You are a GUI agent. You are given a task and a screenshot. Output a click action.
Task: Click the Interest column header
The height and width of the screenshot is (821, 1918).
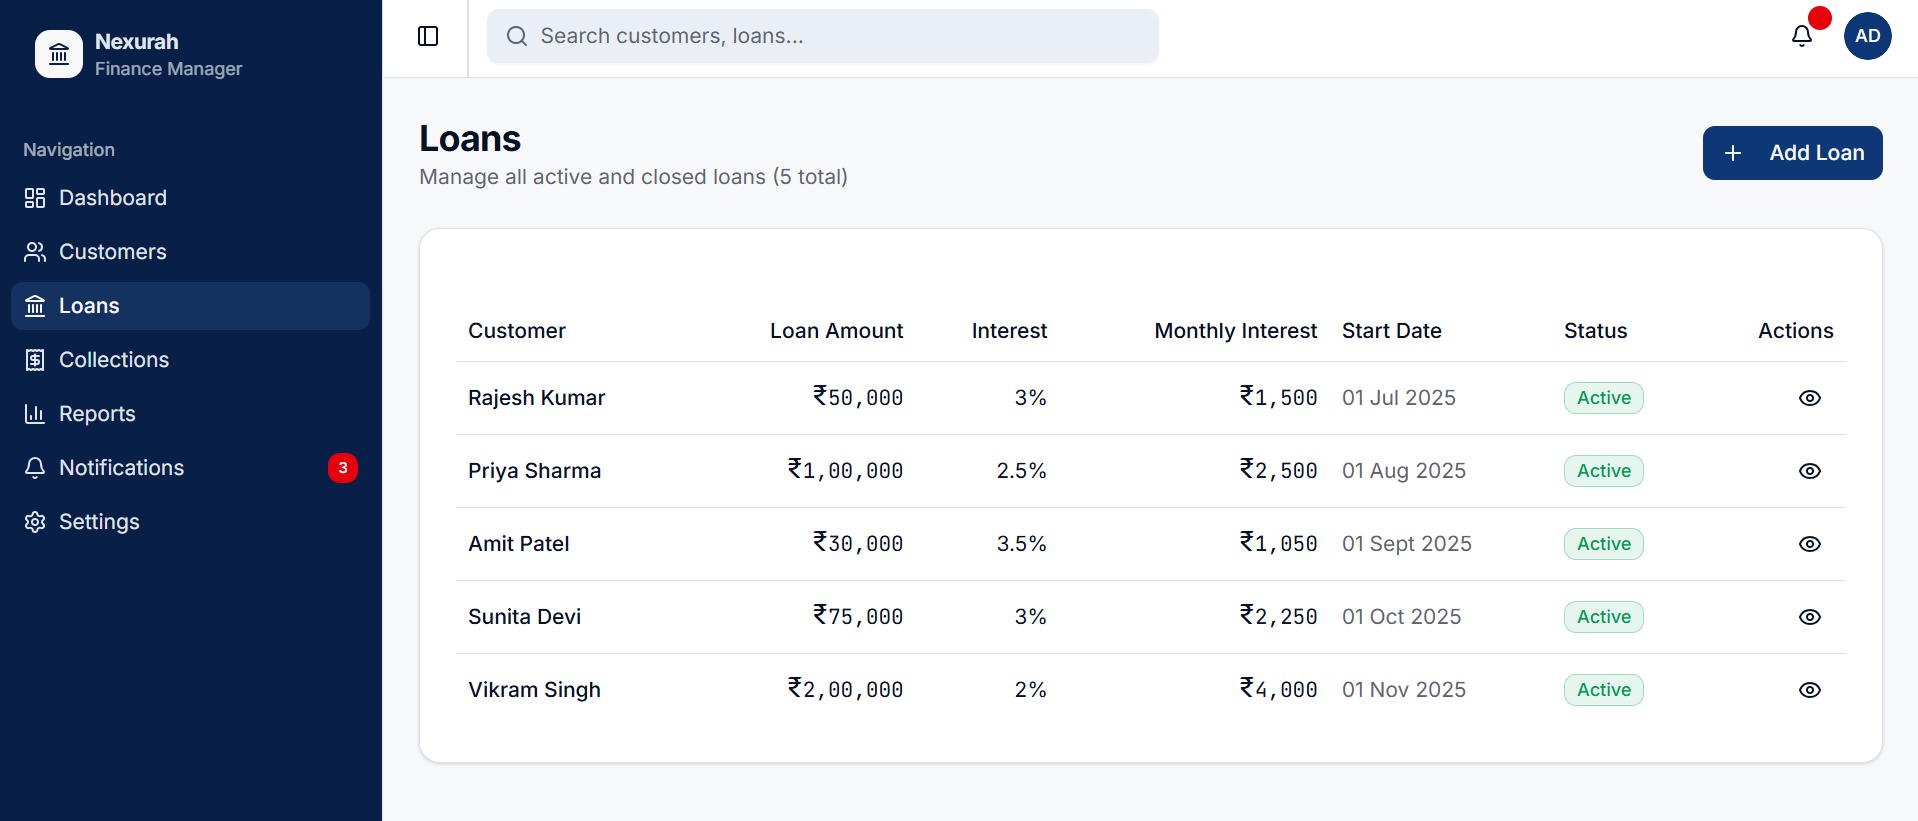coord(1009,331)
